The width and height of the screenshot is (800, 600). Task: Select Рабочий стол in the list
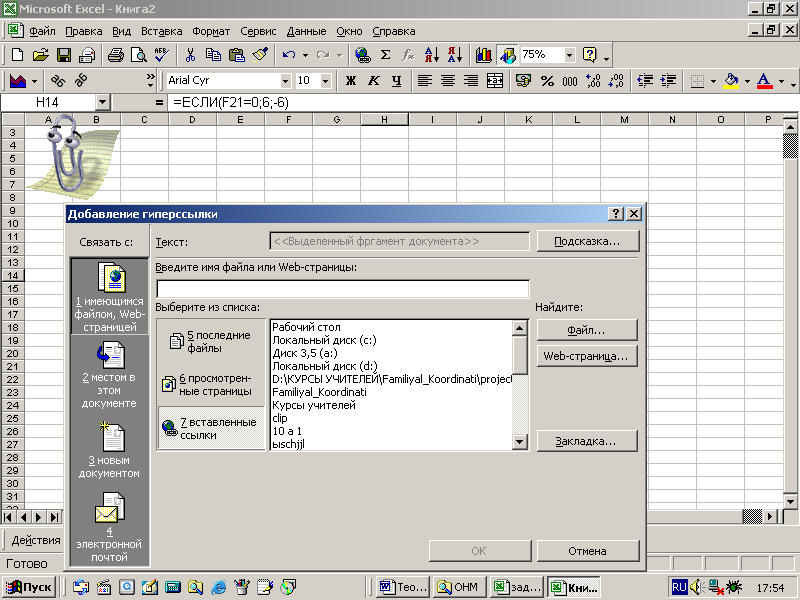[x=306, y=327]
